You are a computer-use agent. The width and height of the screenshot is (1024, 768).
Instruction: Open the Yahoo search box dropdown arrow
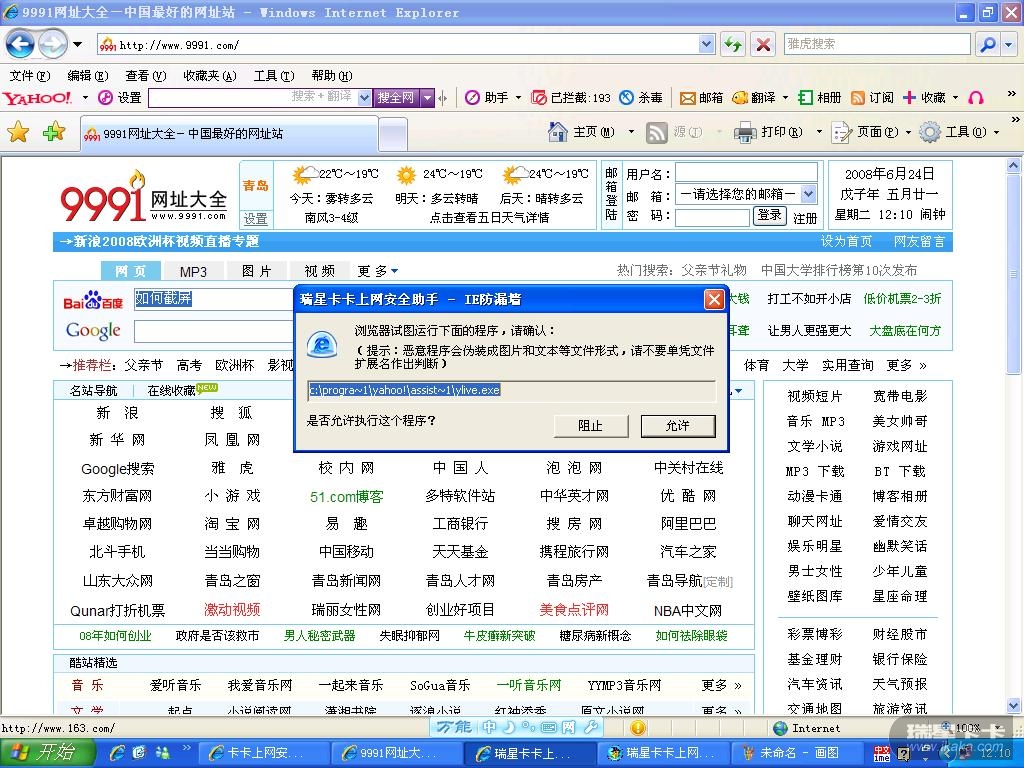coord(364,98)
